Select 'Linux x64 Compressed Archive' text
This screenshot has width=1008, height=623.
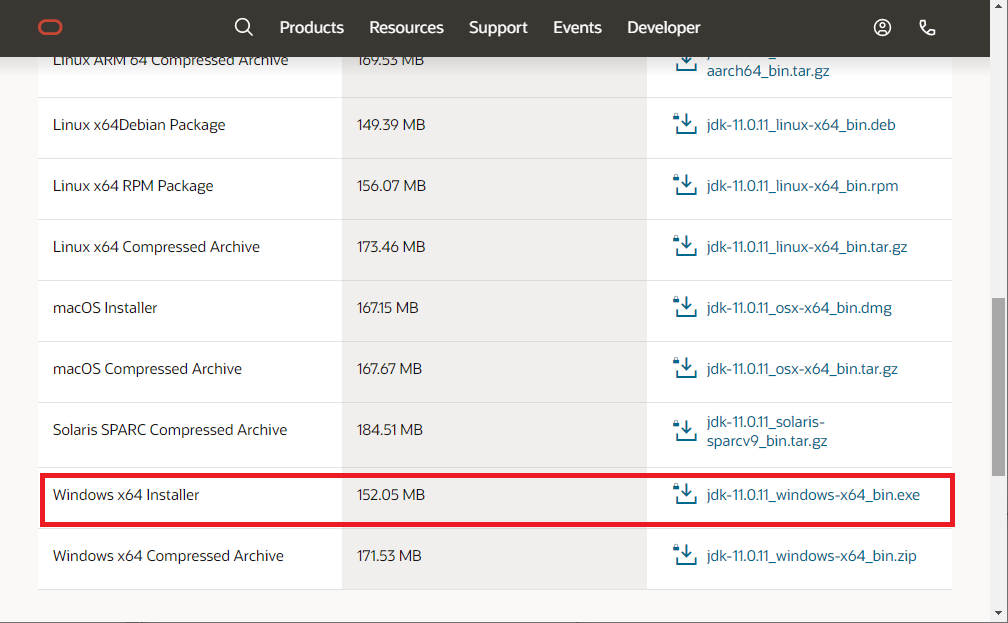click(156, 247)
